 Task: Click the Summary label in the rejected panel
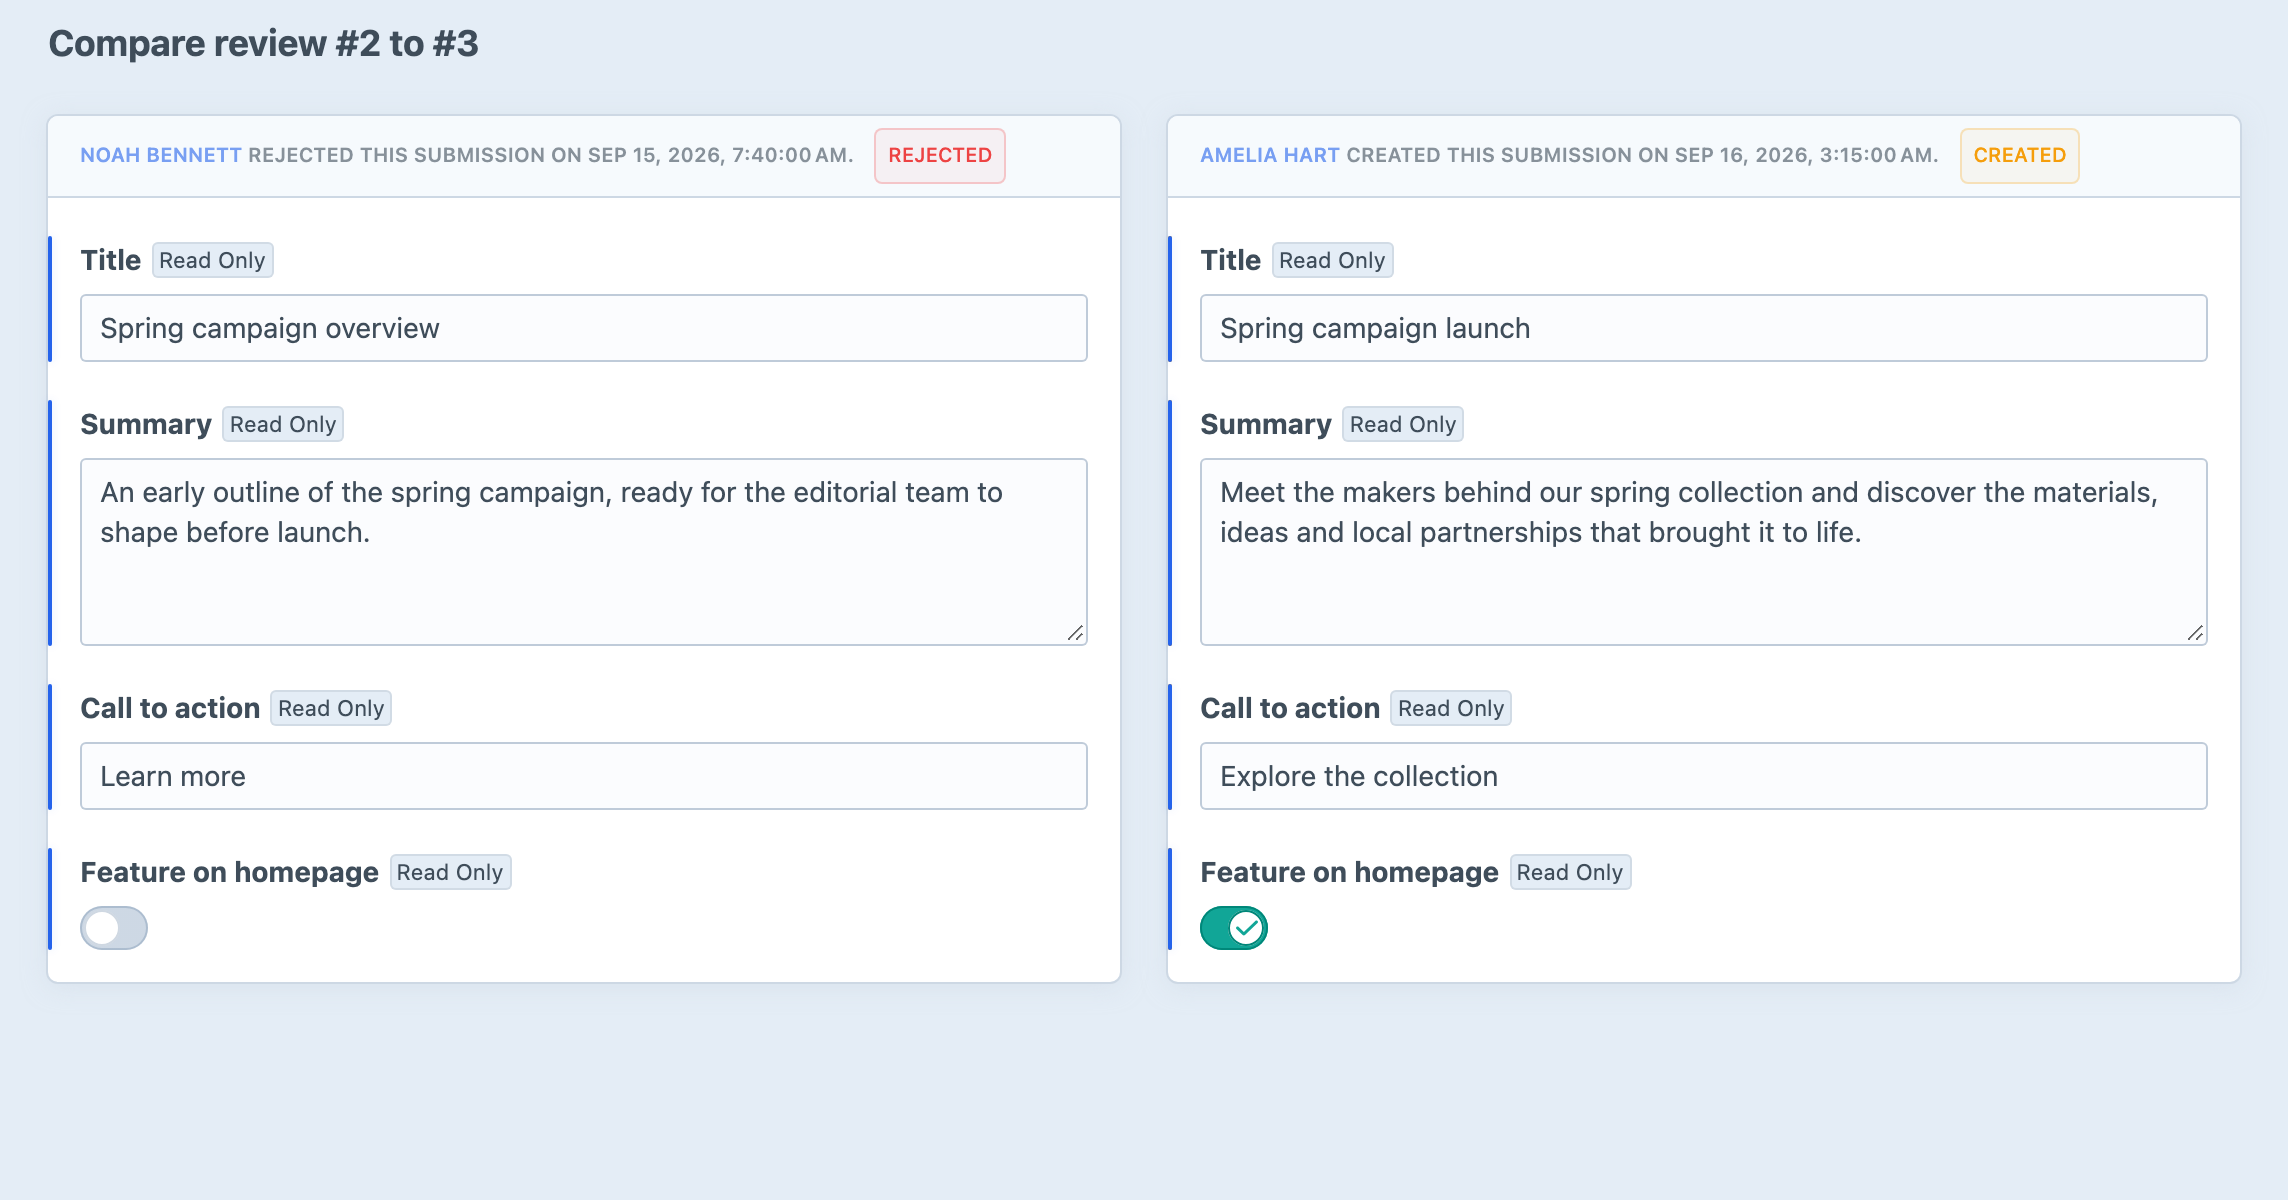(x=146, y=424)
